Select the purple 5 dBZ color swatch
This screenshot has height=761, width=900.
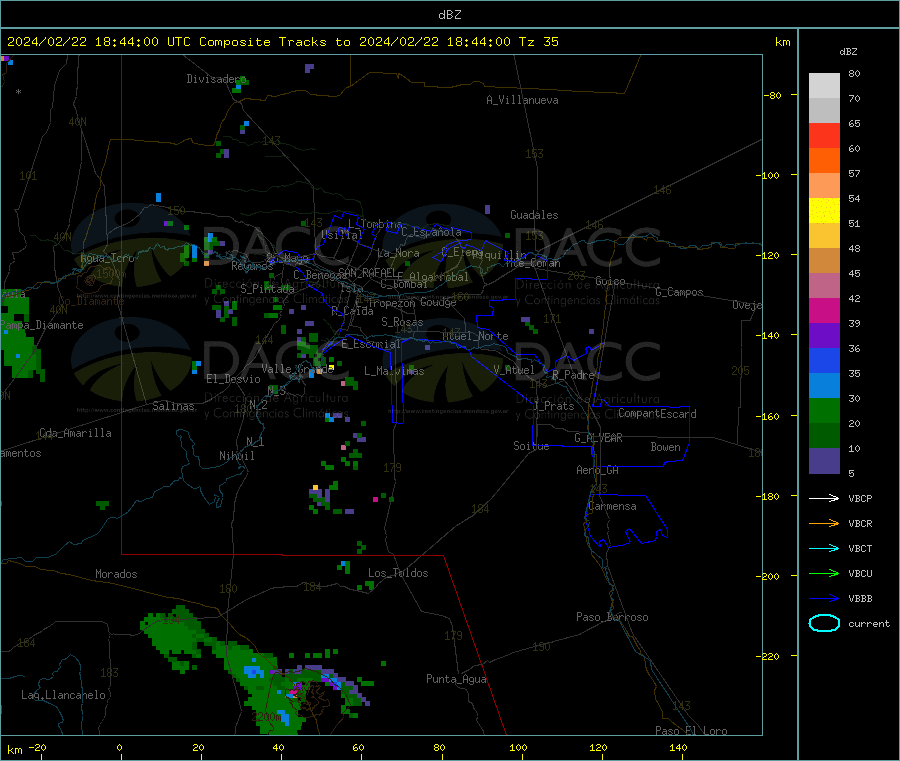click(x=824, y=461)
